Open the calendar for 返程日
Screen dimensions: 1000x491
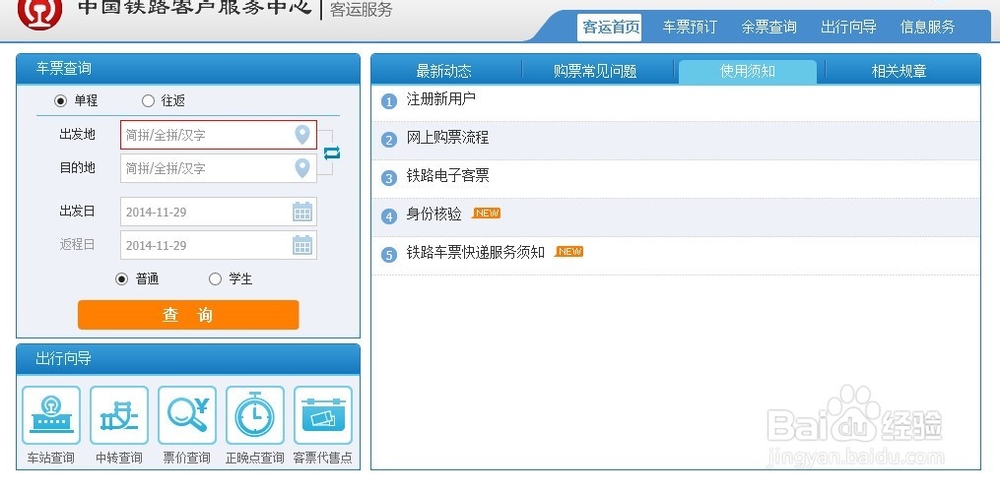click(x=302, y=245)
